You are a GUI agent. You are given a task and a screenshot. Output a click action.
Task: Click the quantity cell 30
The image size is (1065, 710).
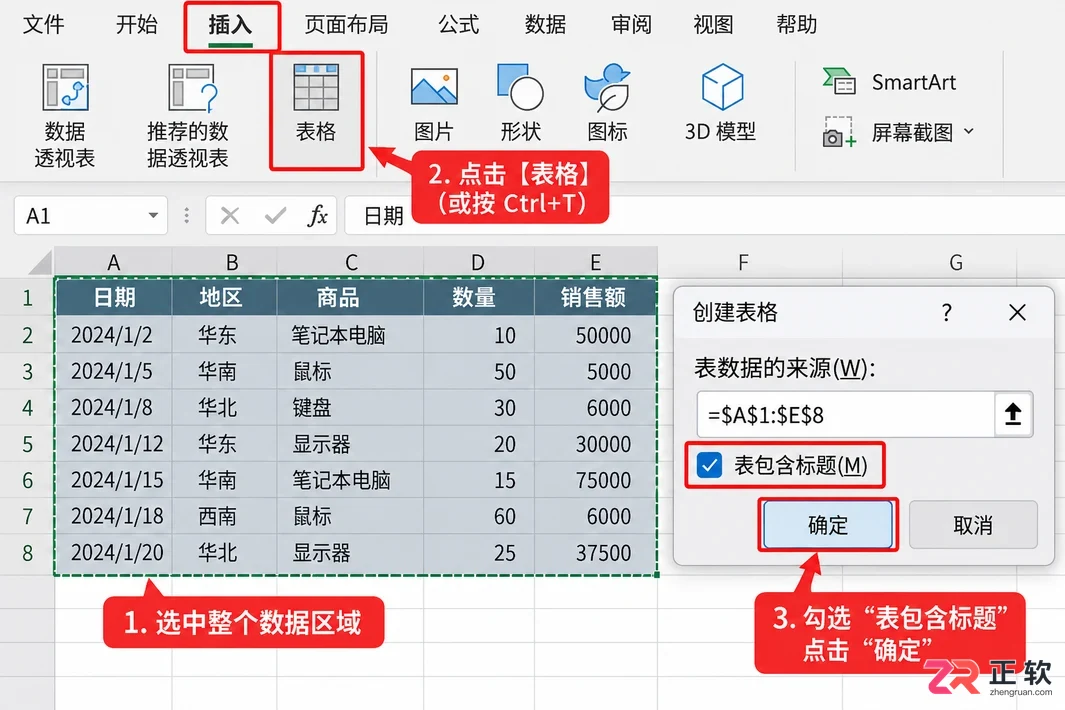[479, 408]
